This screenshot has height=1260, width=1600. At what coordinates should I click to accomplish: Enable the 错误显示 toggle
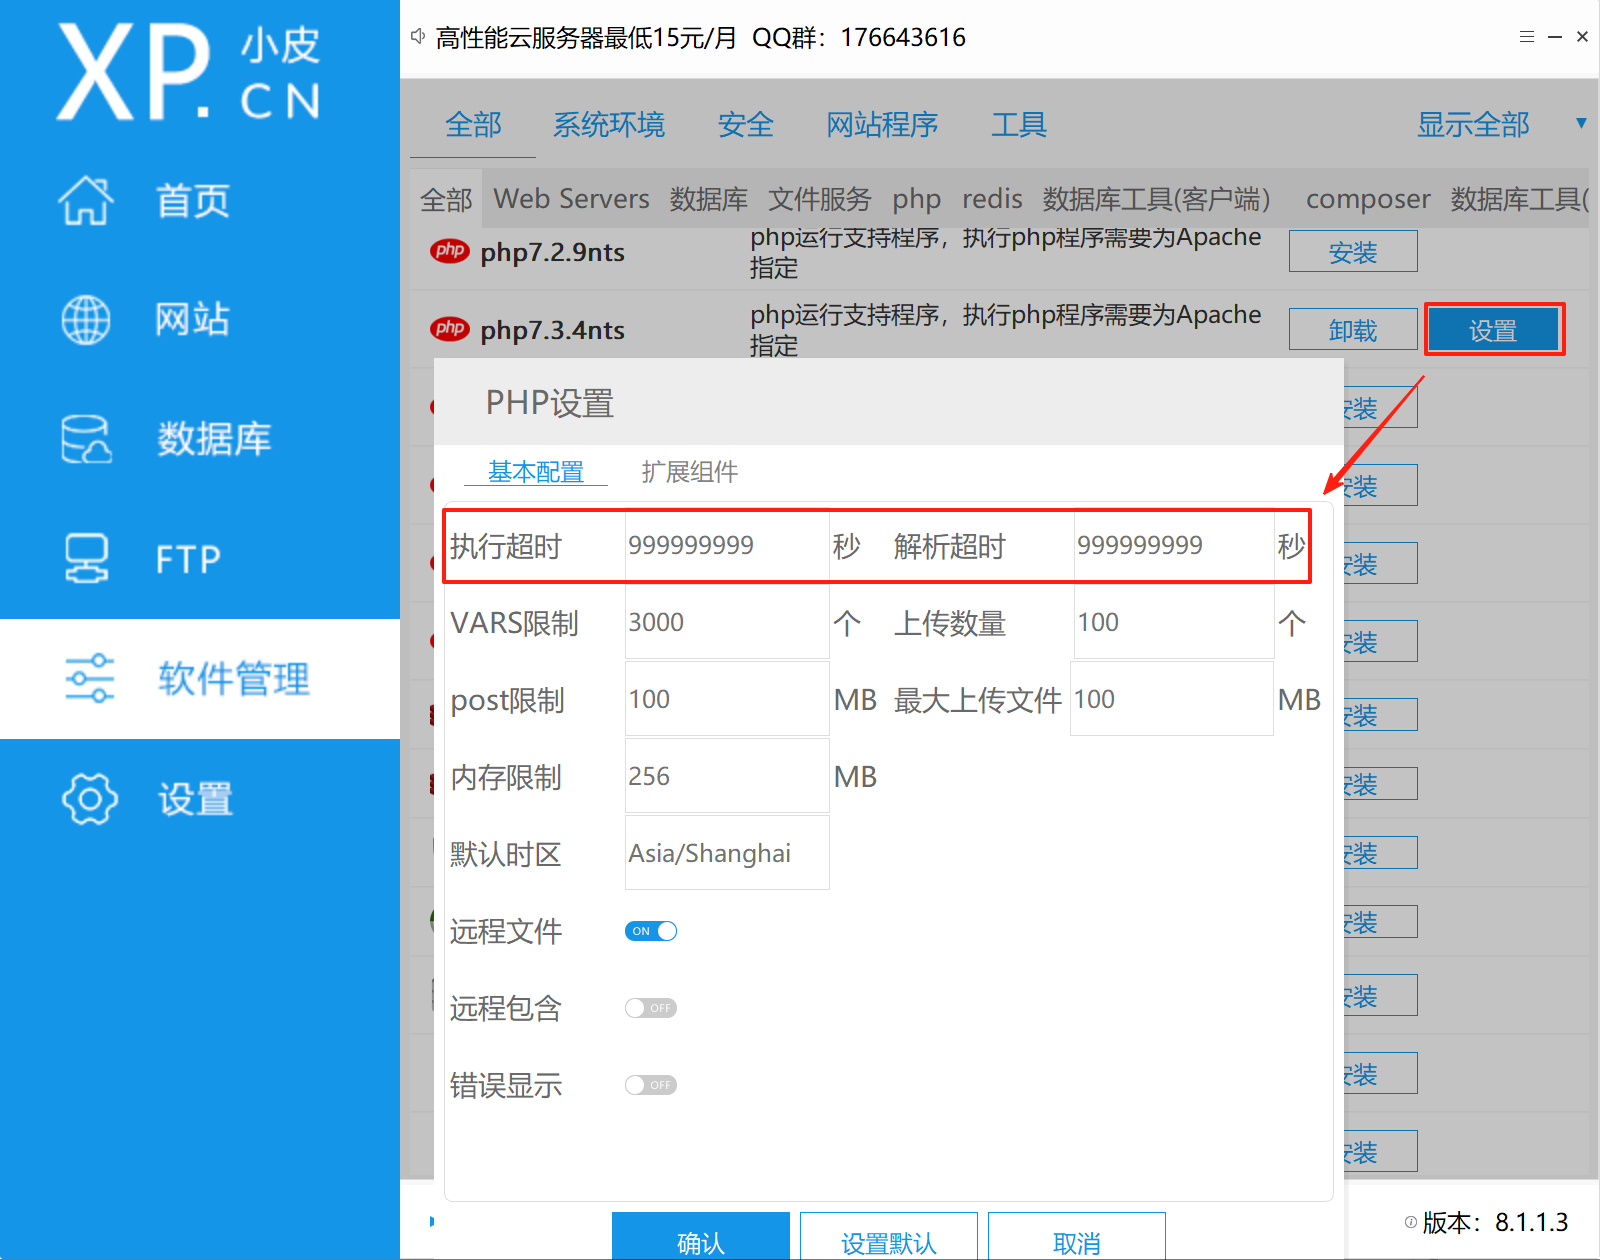651,1085
